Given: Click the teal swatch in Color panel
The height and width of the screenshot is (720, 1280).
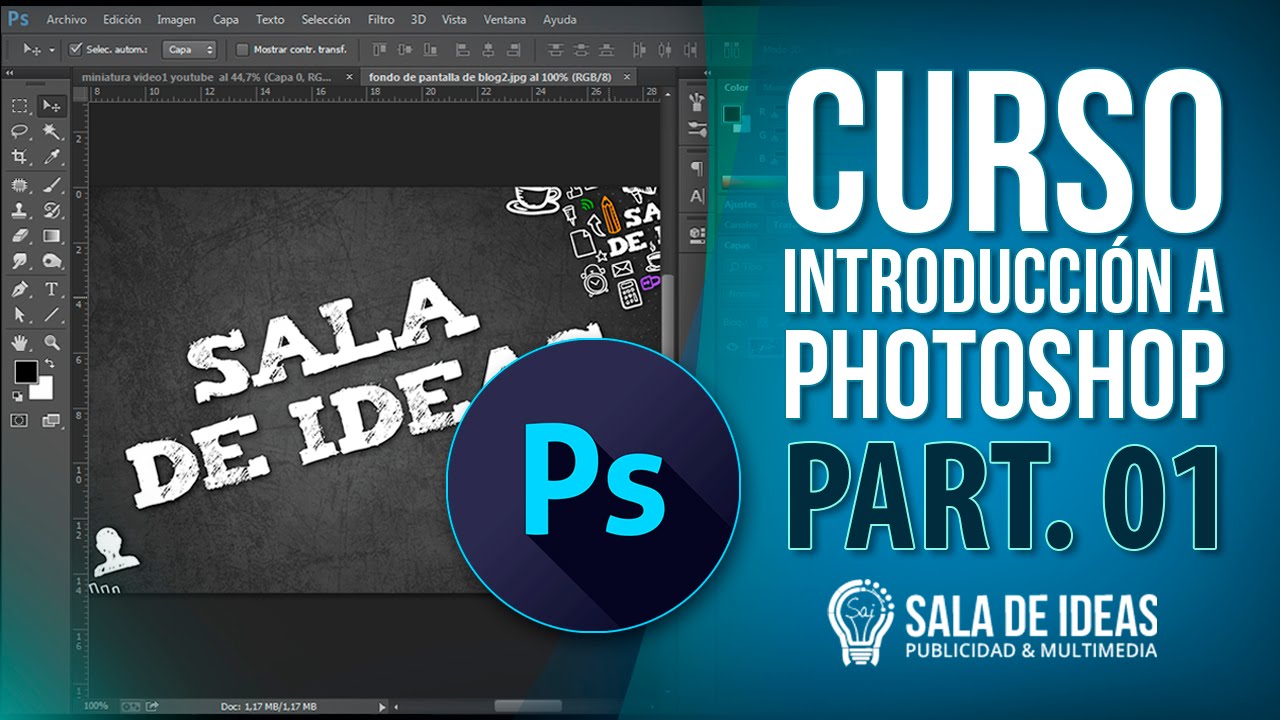Looking at the screenshot, I should coord(733,113).
